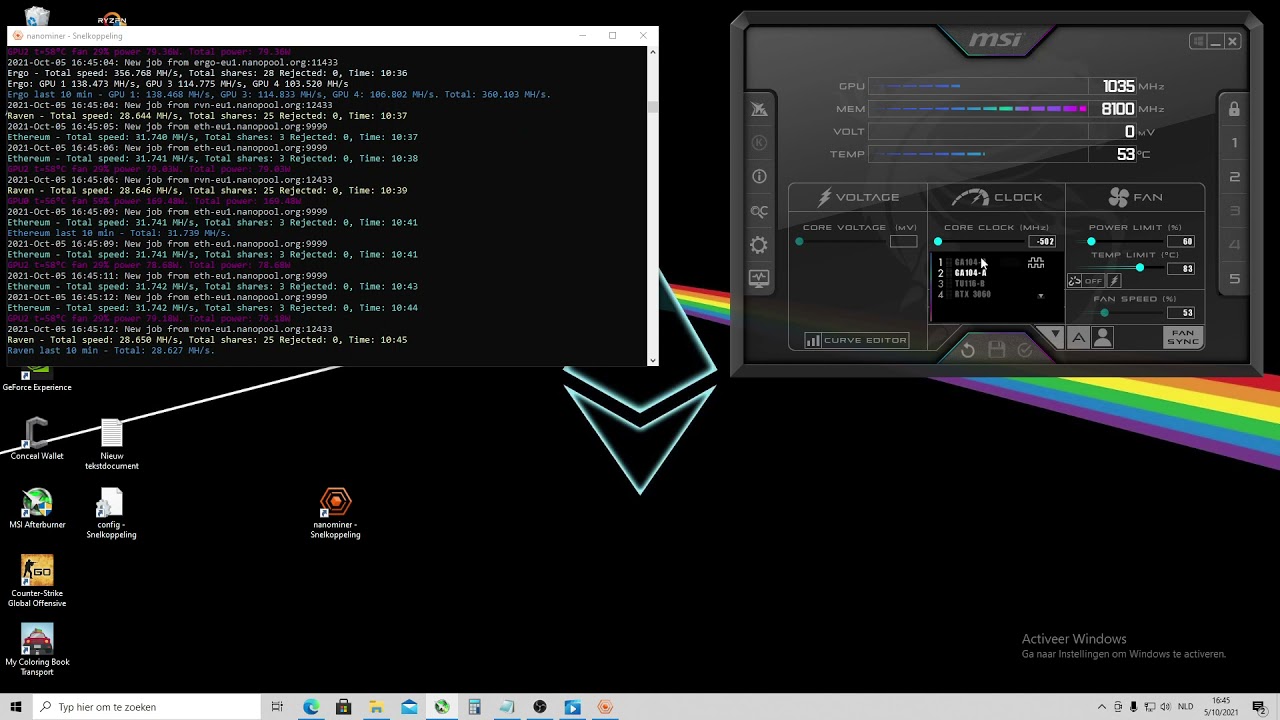Click the link icon beside OFF
The image size is (1280, 720).
click(1074, 281)
